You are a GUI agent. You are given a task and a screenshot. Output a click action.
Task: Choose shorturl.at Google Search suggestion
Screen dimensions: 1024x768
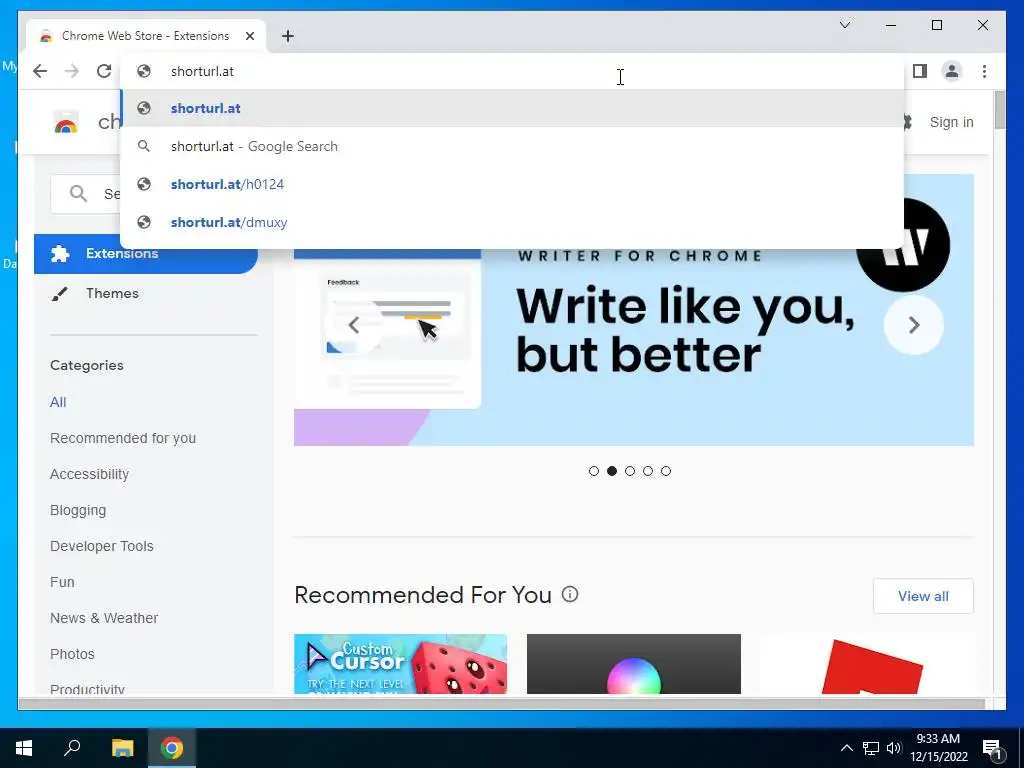click(512, 146)
